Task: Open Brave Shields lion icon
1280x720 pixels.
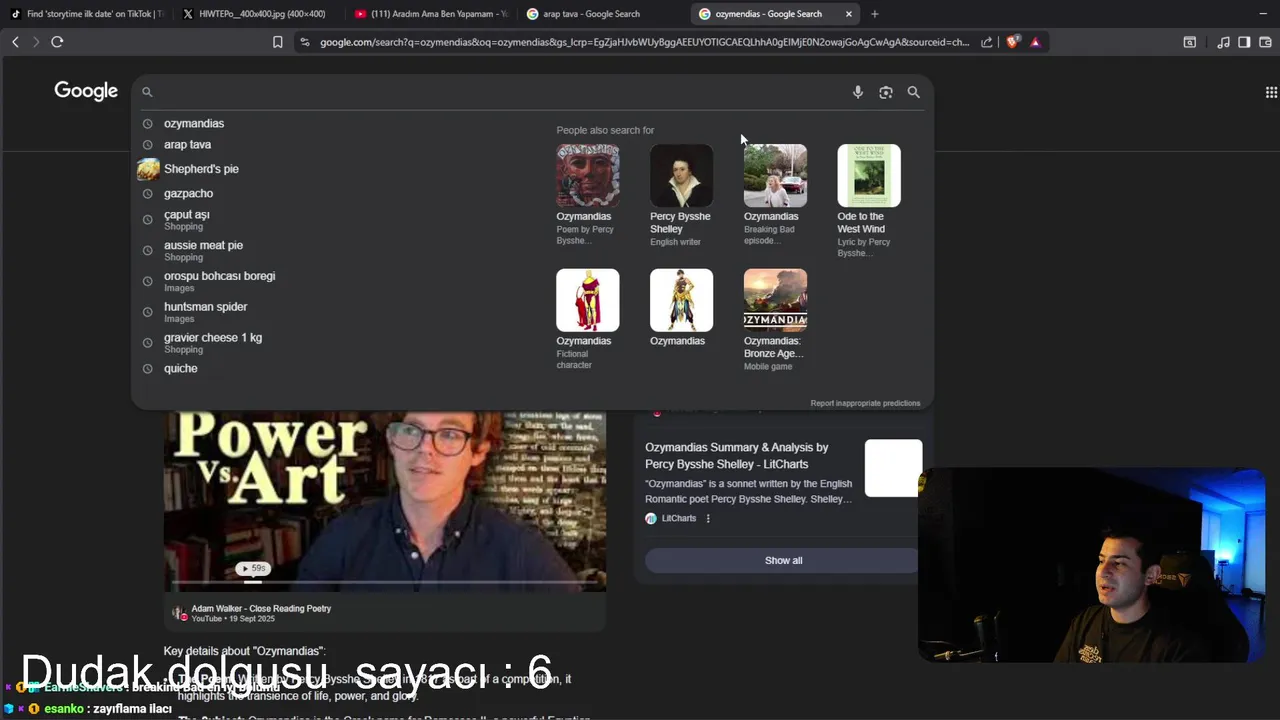Action: click(x=1012, y=42)
